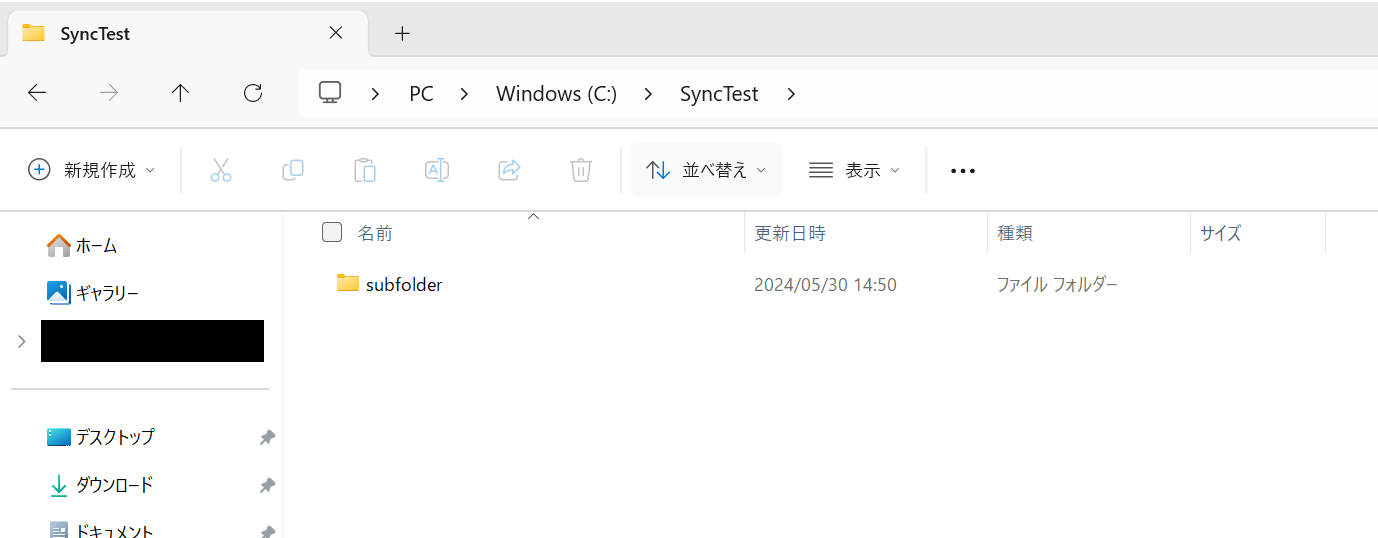Open the three-dot more options menu
1378x538 pixels.
(x=962, y=171)
